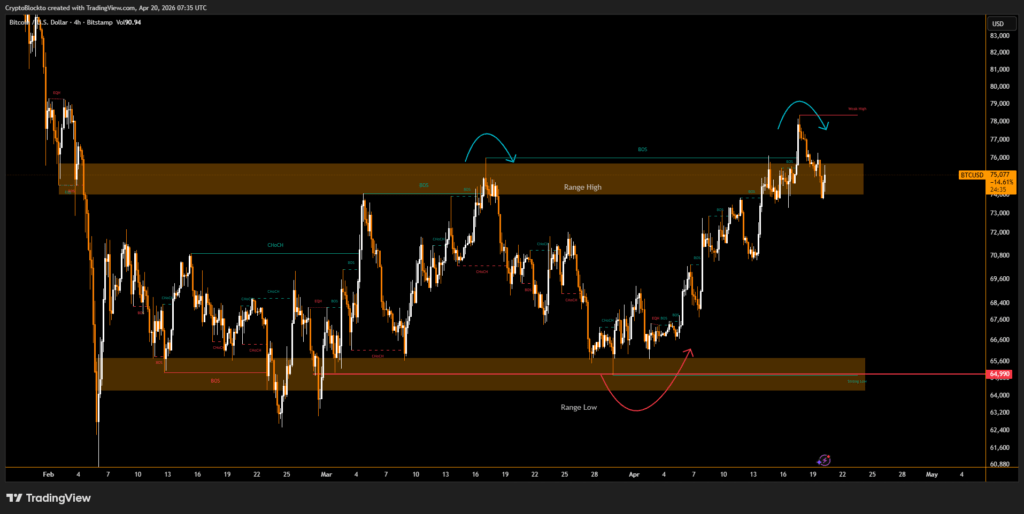Click the May label on time axis

[931, 475]
